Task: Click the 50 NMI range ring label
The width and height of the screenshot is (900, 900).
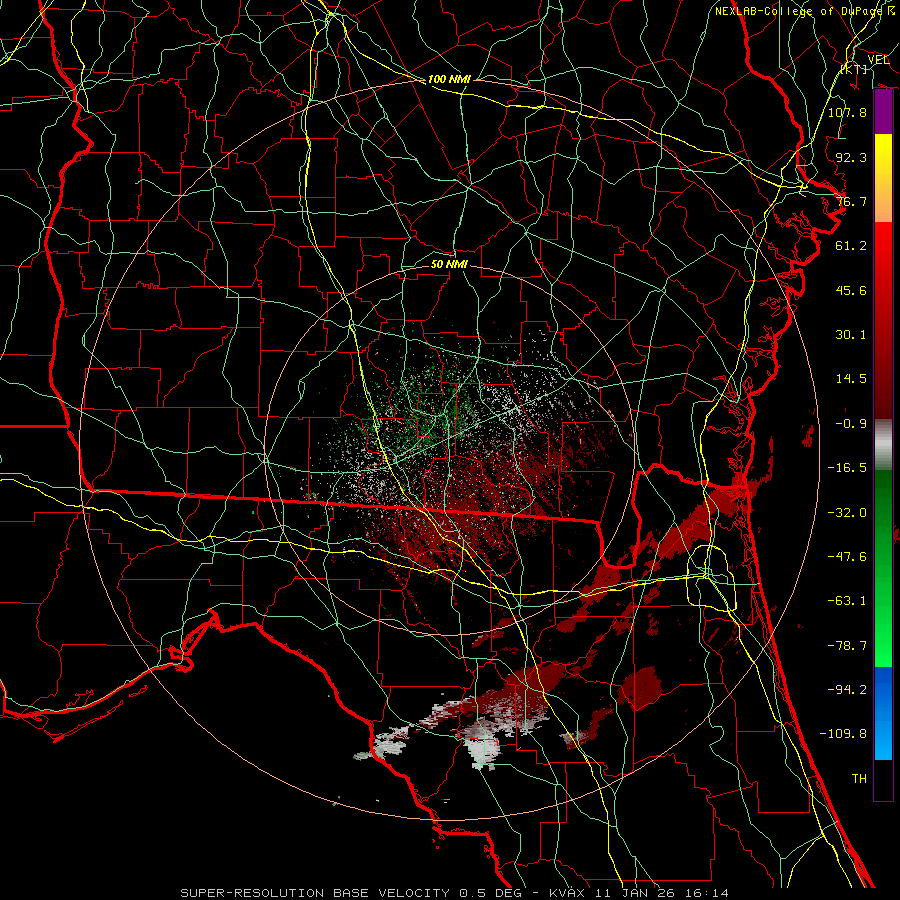Action: pyautogui.click(x=449, y=264)
